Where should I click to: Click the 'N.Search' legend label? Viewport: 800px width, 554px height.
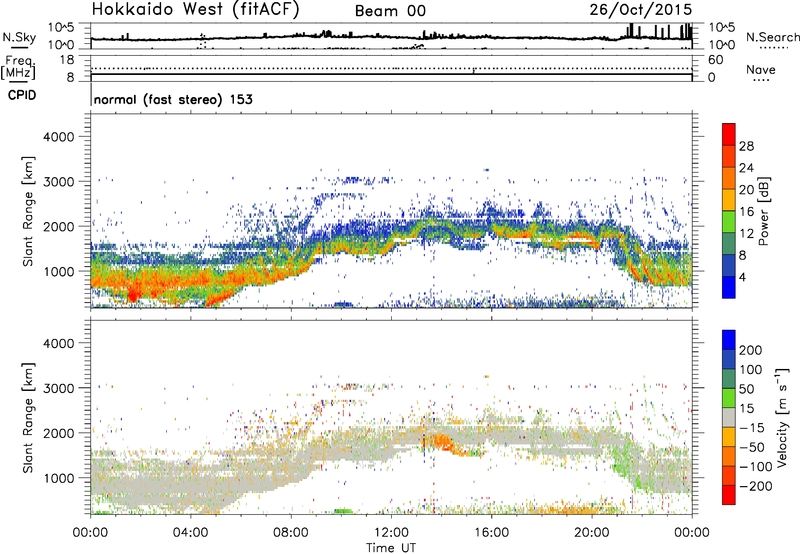coord(772,37)
